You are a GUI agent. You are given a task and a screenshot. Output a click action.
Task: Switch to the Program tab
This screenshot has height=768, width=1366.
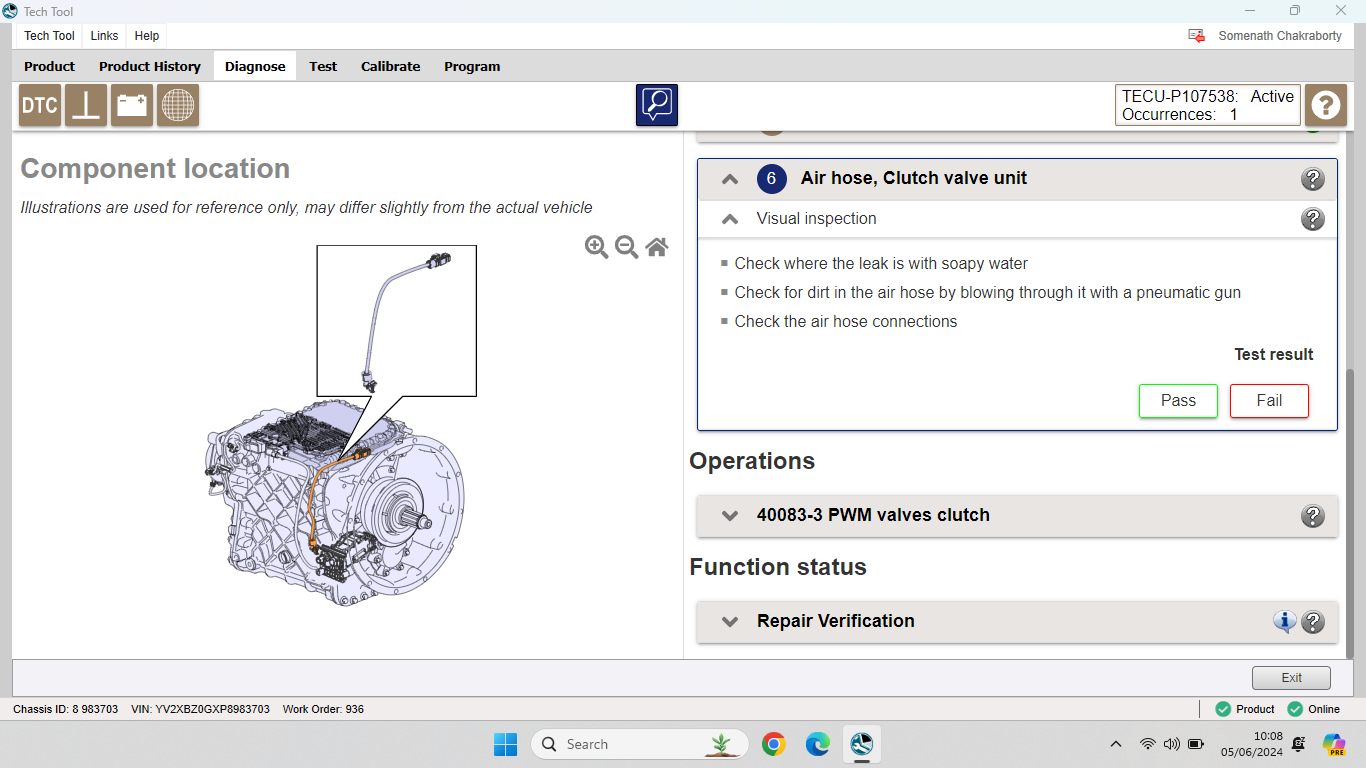point(472,66)
